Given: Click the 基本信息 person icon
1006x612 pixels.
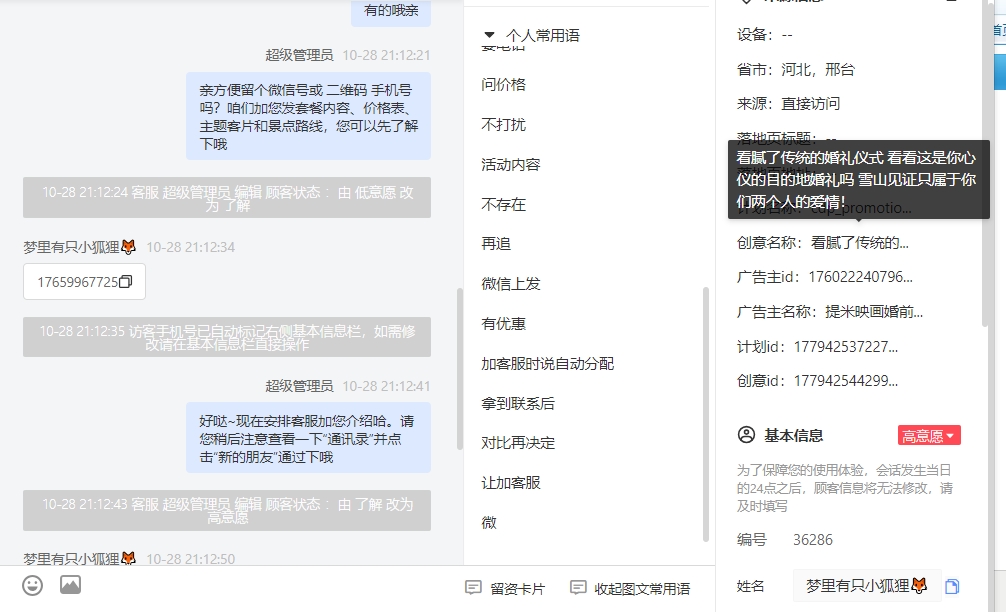Looking at the screenshot, I should point(746,435).
